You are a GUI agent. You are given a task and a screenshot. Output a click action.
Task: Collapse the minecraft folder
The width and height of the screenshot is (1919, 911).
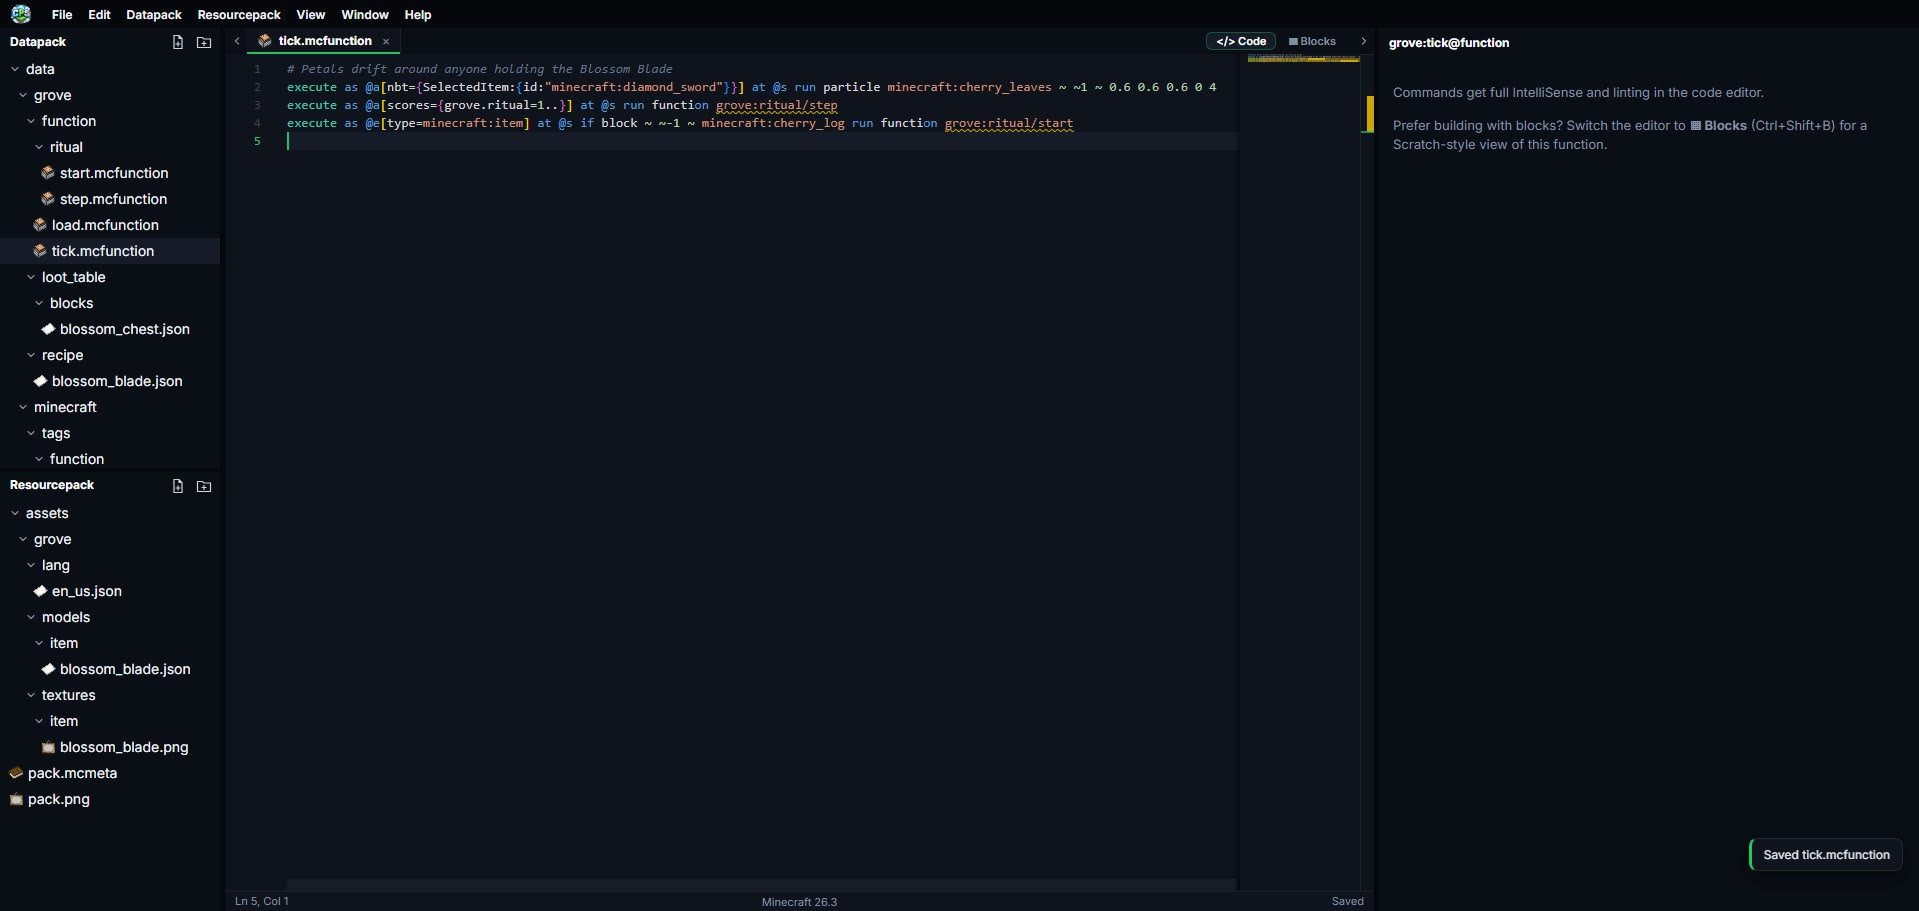[x=23, y=407]
